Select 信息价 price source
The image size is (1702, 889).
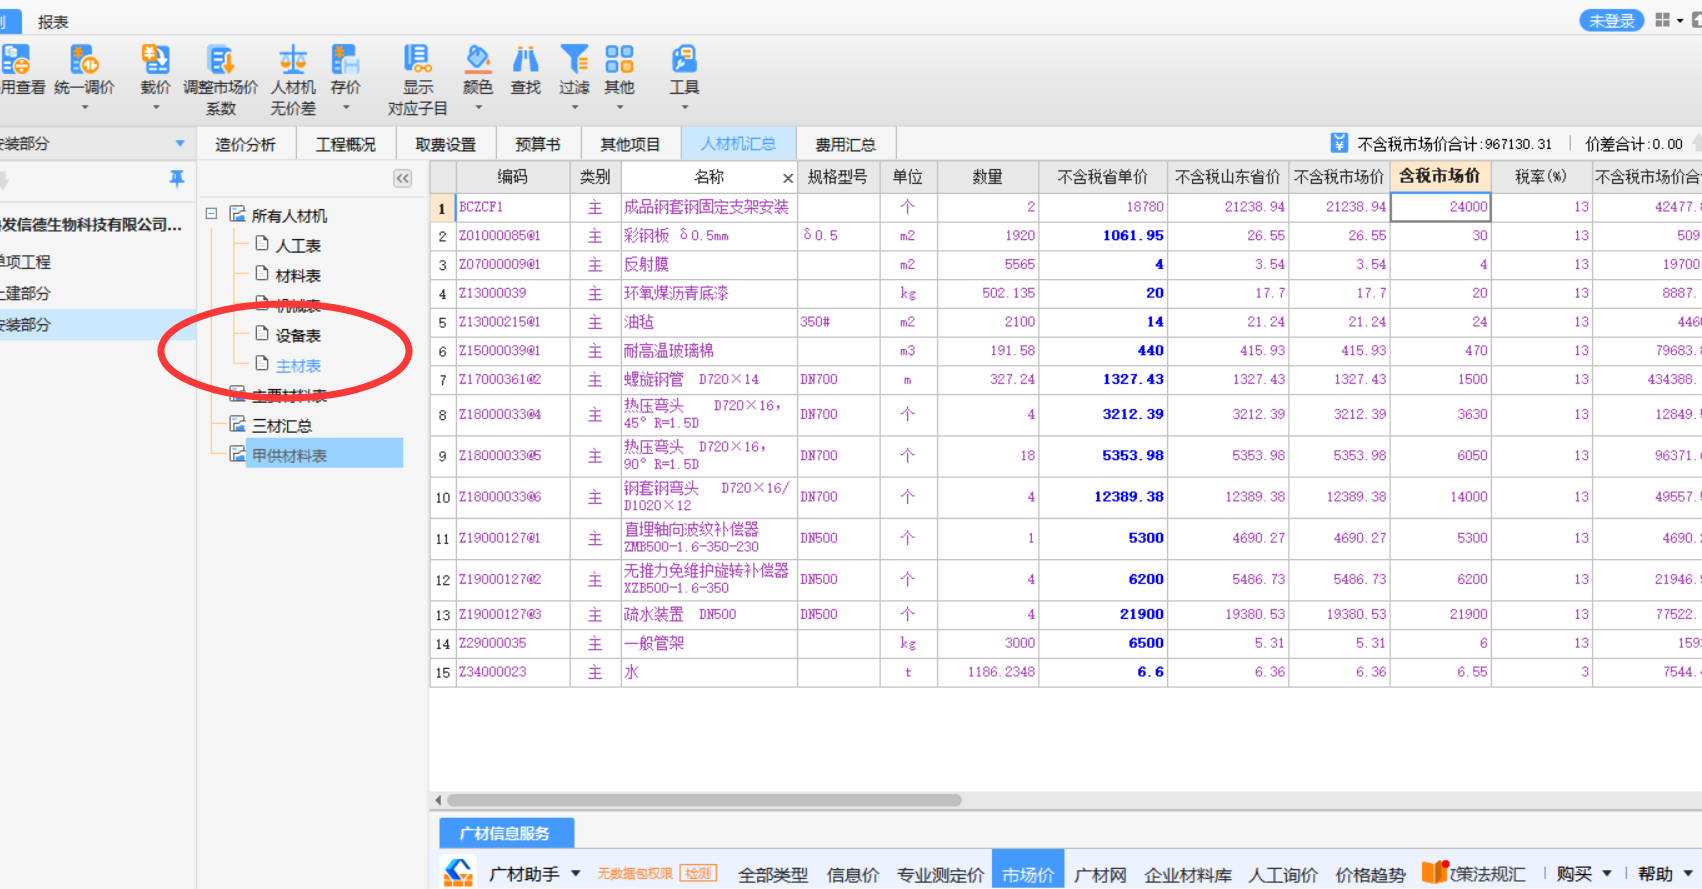click(853, 874)
